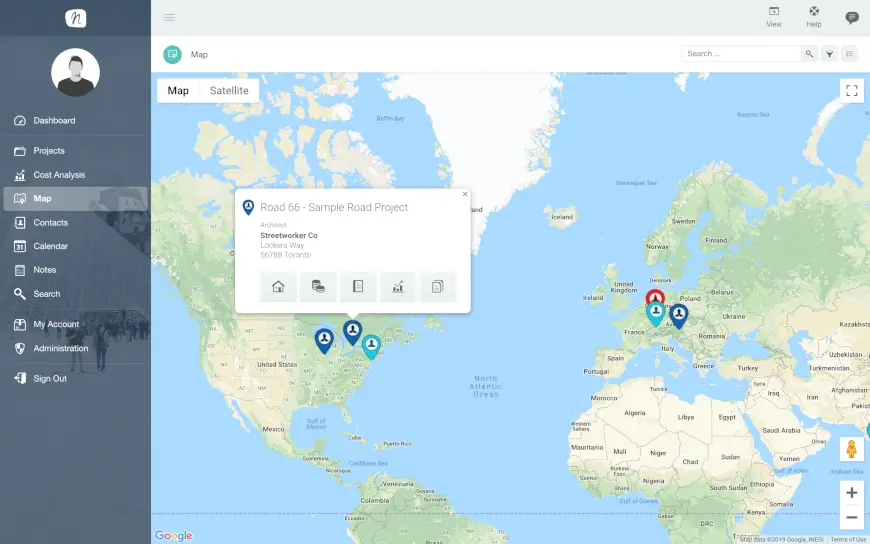The width and height of the screenshot is (870, 544).
Task: Toggle the hamburger menu icon
Action: [169, 18]
